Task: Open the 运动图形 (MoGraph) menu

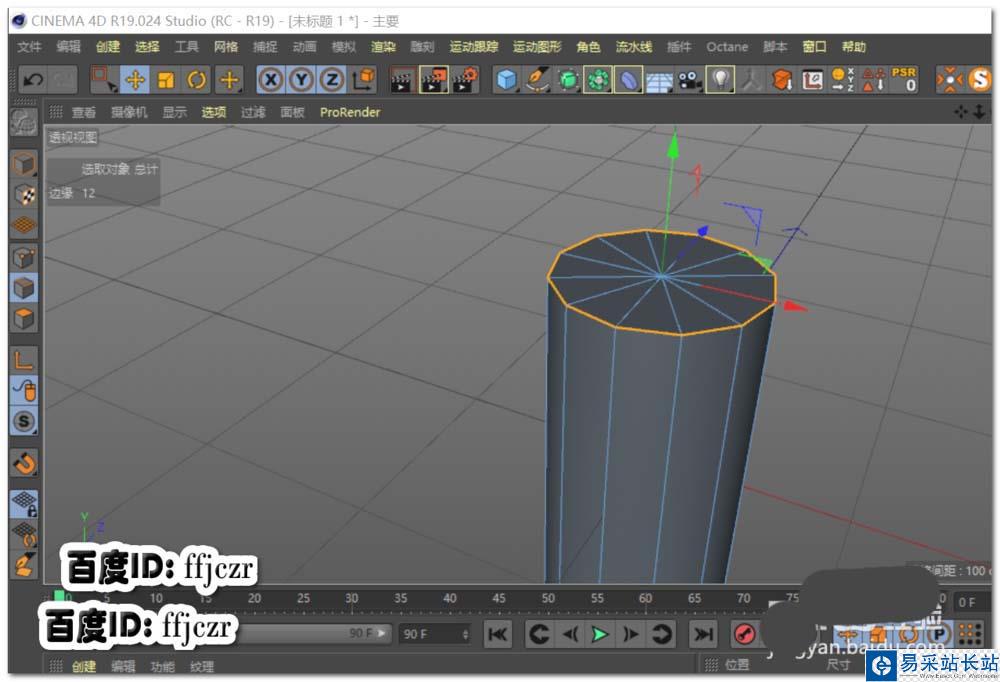Action: tap(537, 47)
